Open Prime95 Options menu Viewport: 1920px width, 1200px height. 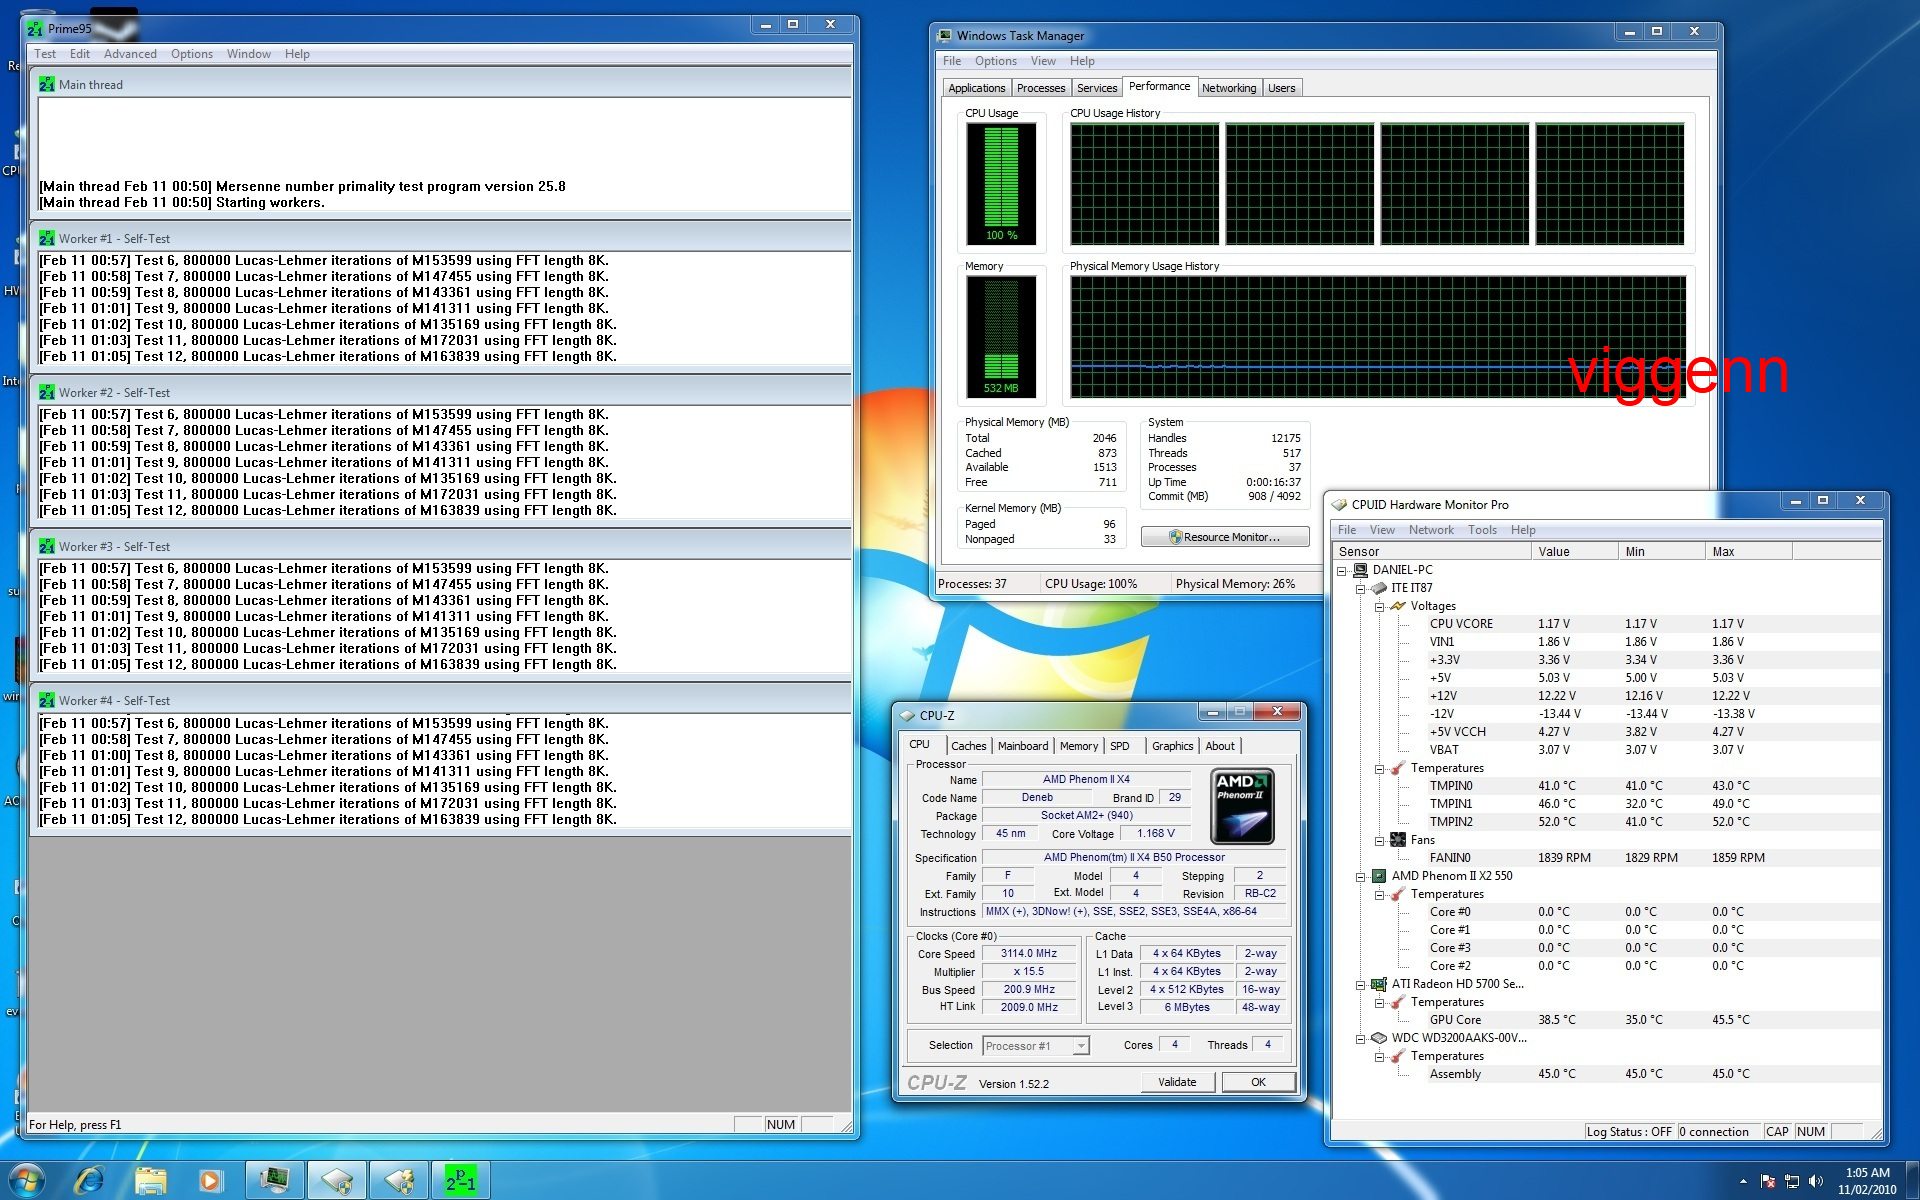pyautogui.click(x=191, y=54)
